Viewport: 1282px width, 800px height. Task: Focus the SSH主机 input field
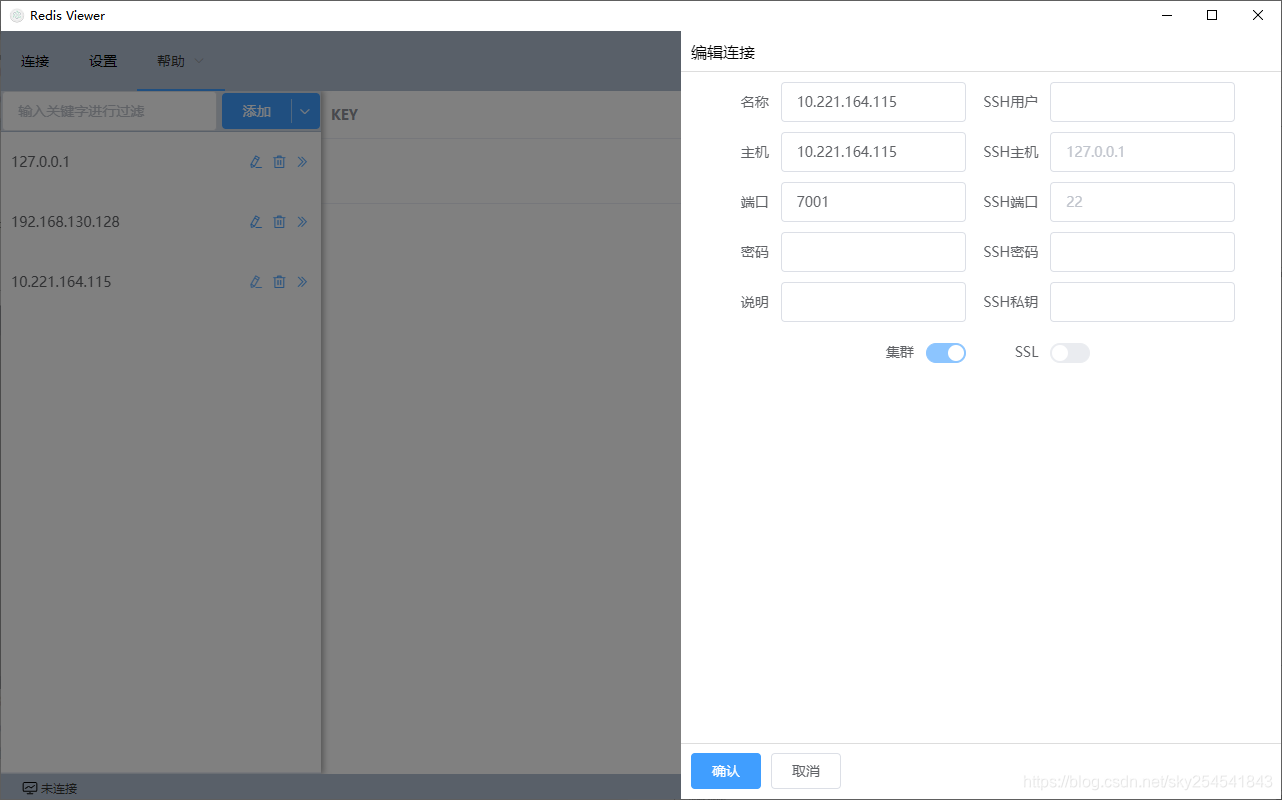coord(1142,152)
